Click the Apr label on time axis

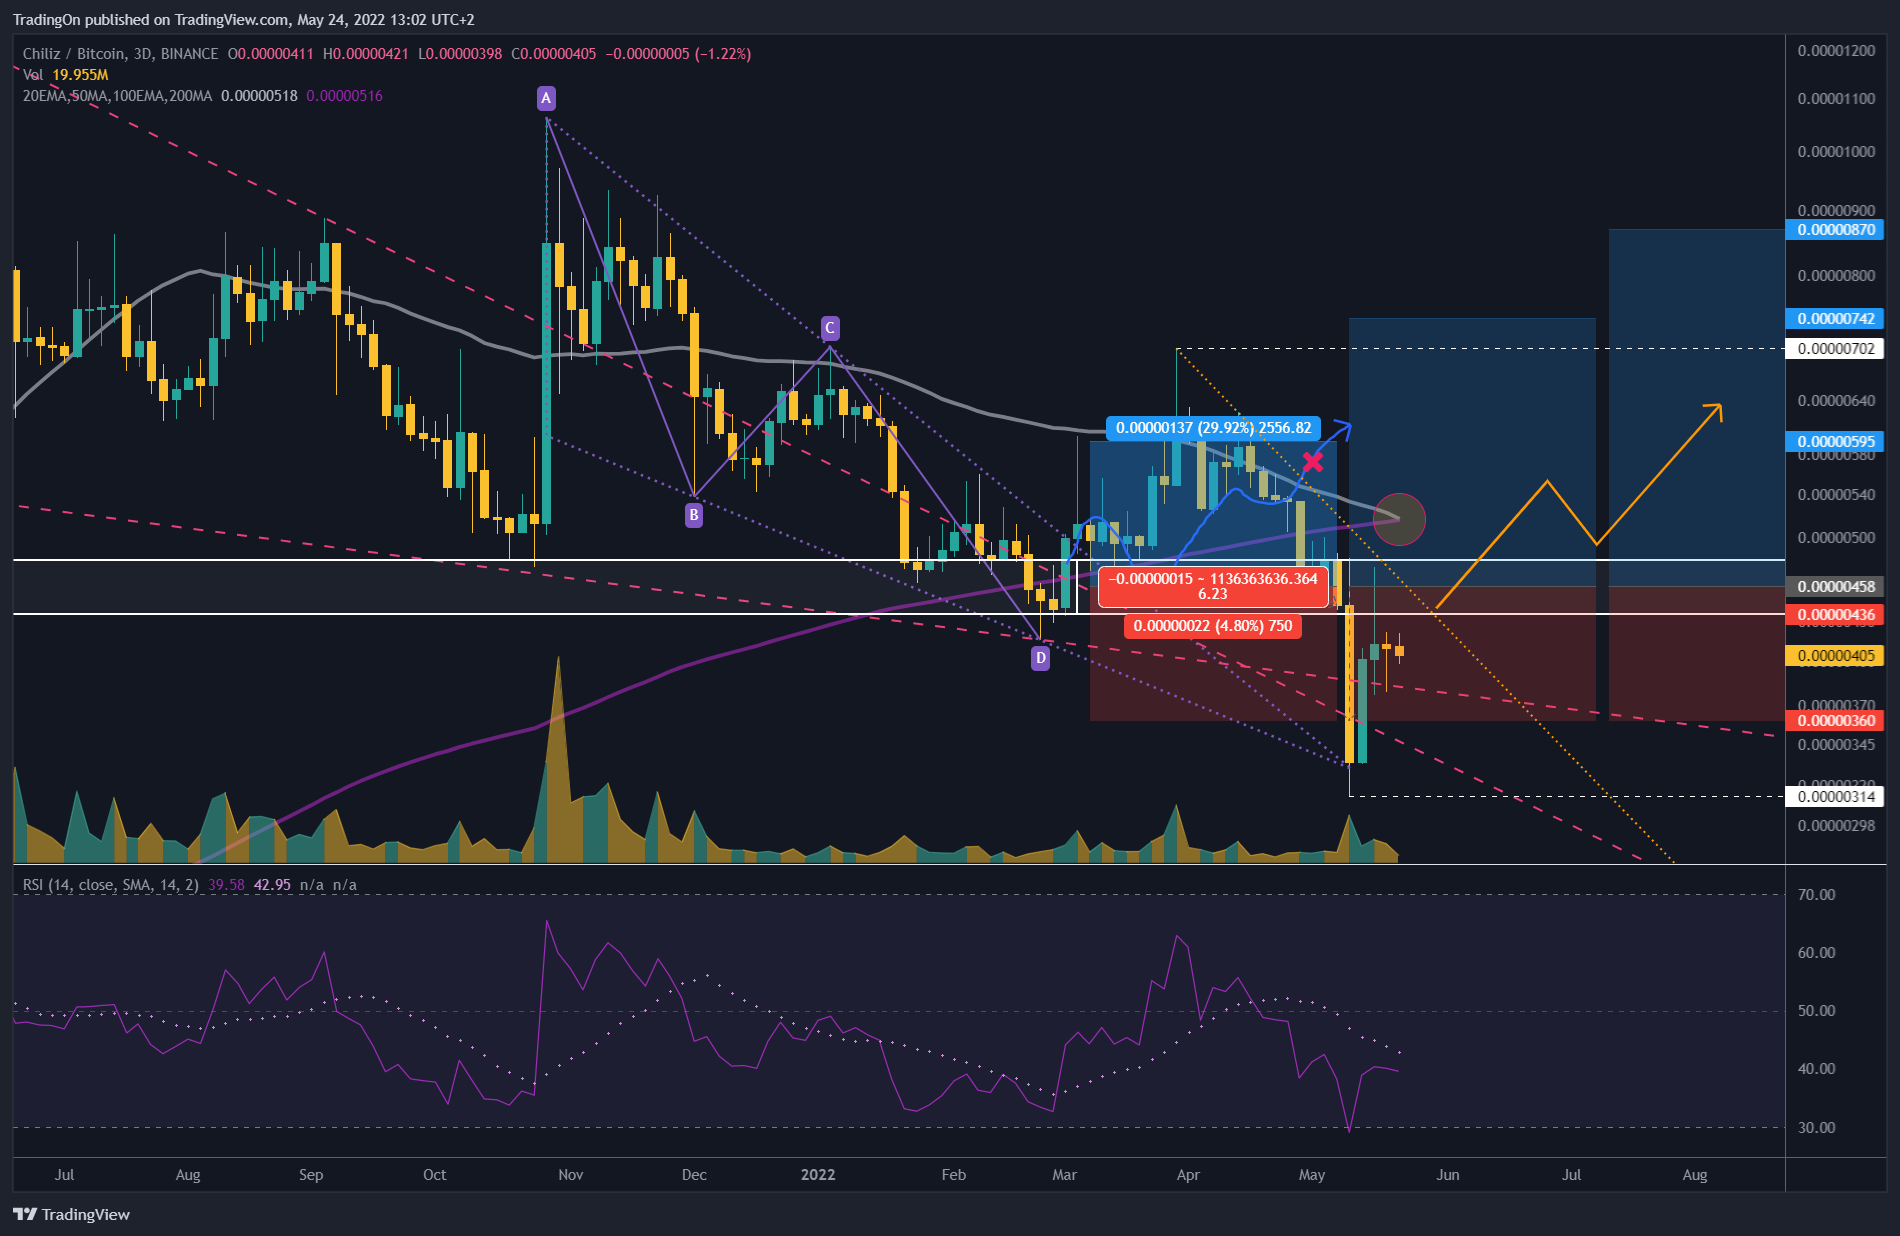tap(1188, 1175)
